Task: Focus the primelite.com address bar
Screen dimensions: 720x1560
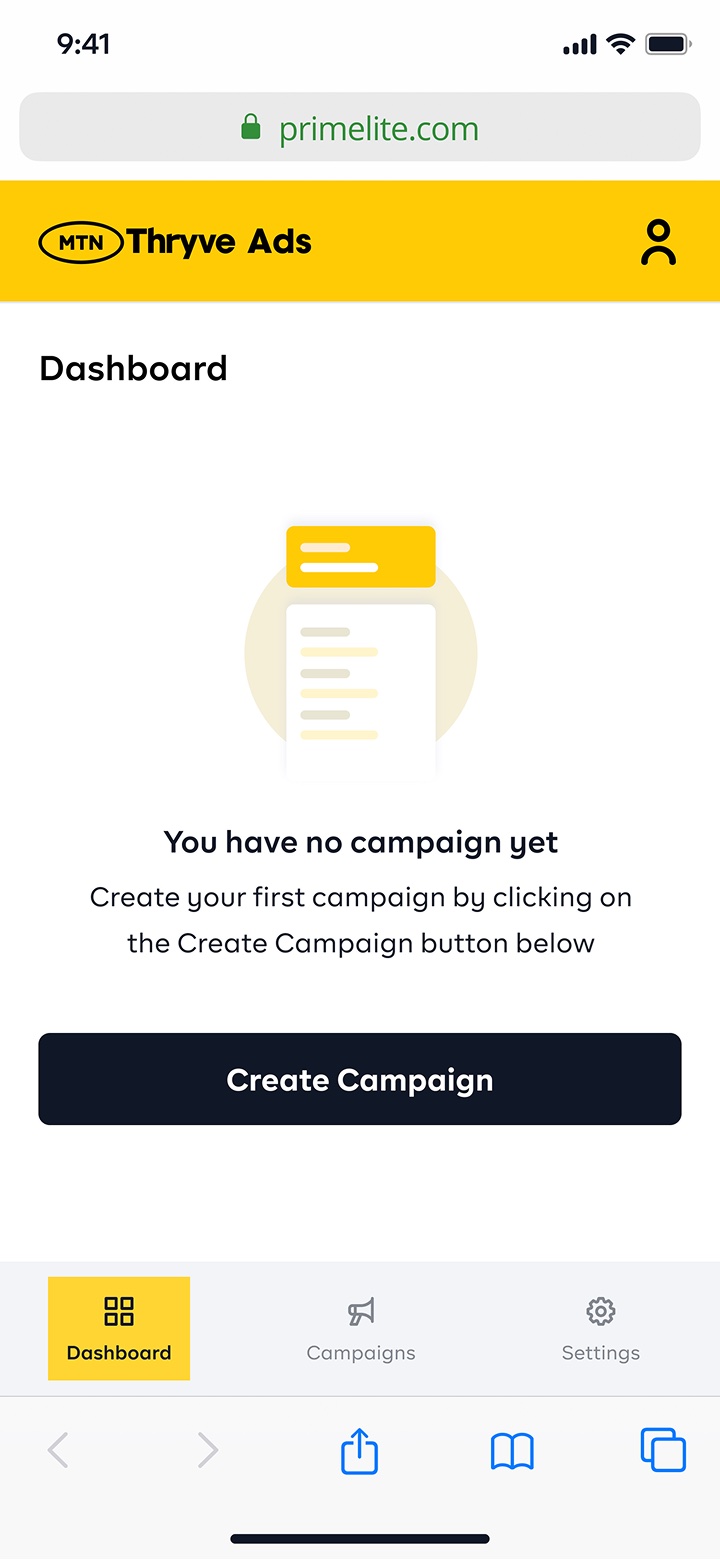Action: 360,127
